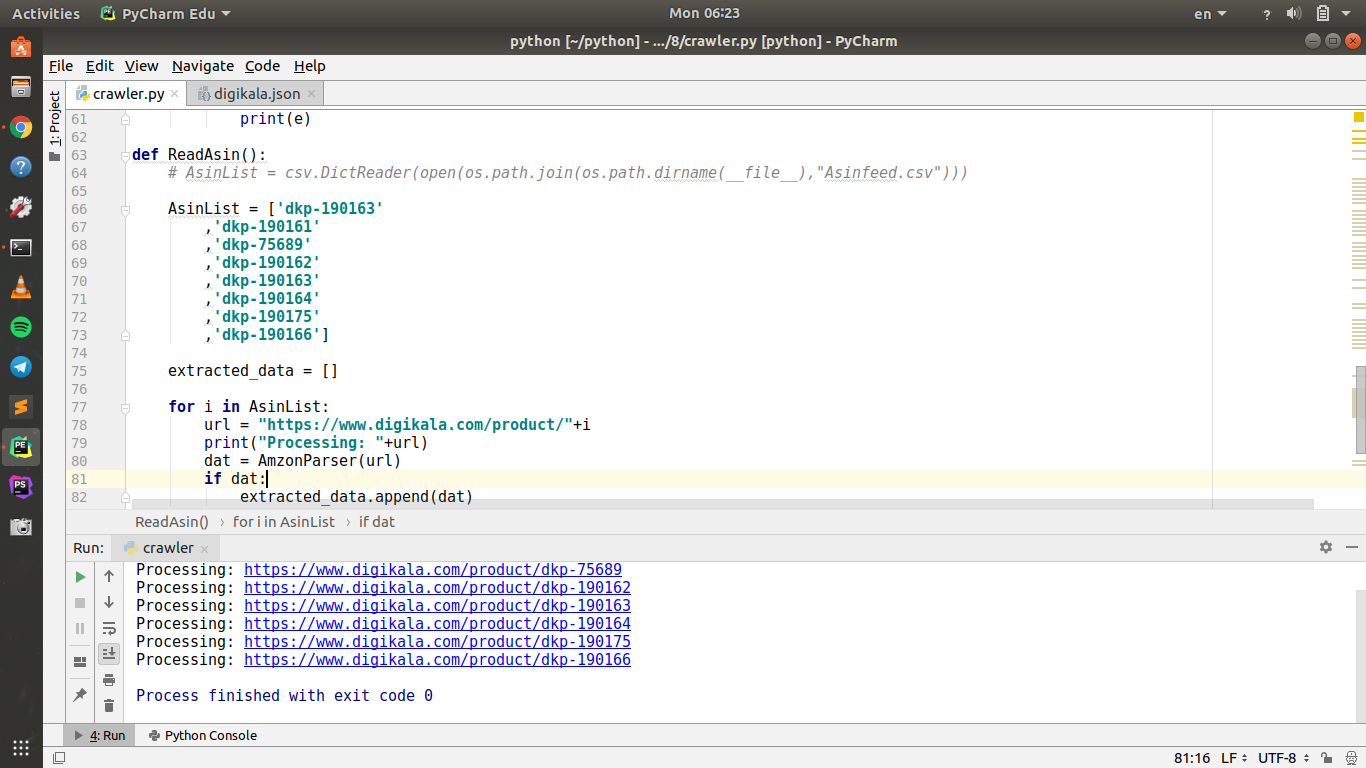Click Down the stack trace arrow
This screenshot has height=768, width=1366.
[109, 602]
